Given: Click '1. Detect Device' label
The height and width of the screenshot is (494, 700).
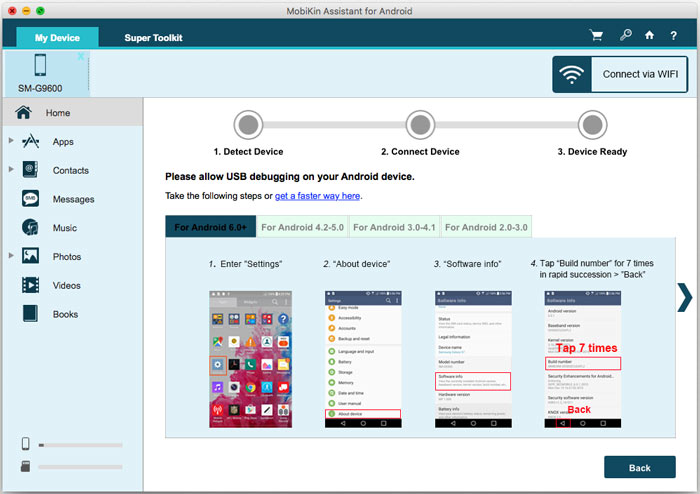Looking at the screenshot, I should 249,152.
